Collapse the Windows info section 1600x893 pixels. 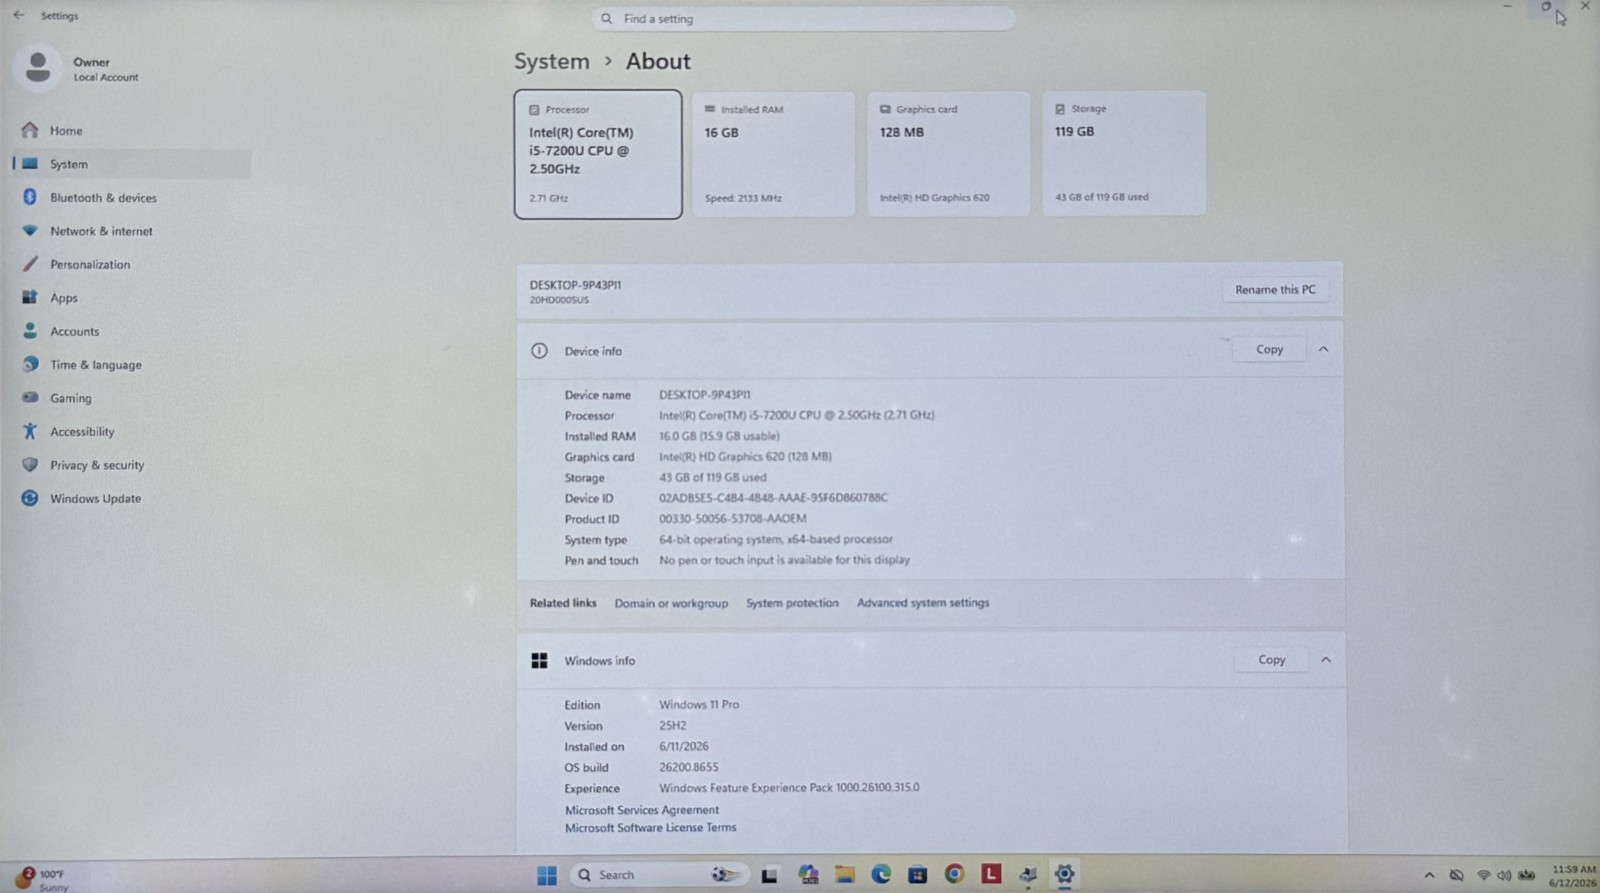click(1326, 660)
